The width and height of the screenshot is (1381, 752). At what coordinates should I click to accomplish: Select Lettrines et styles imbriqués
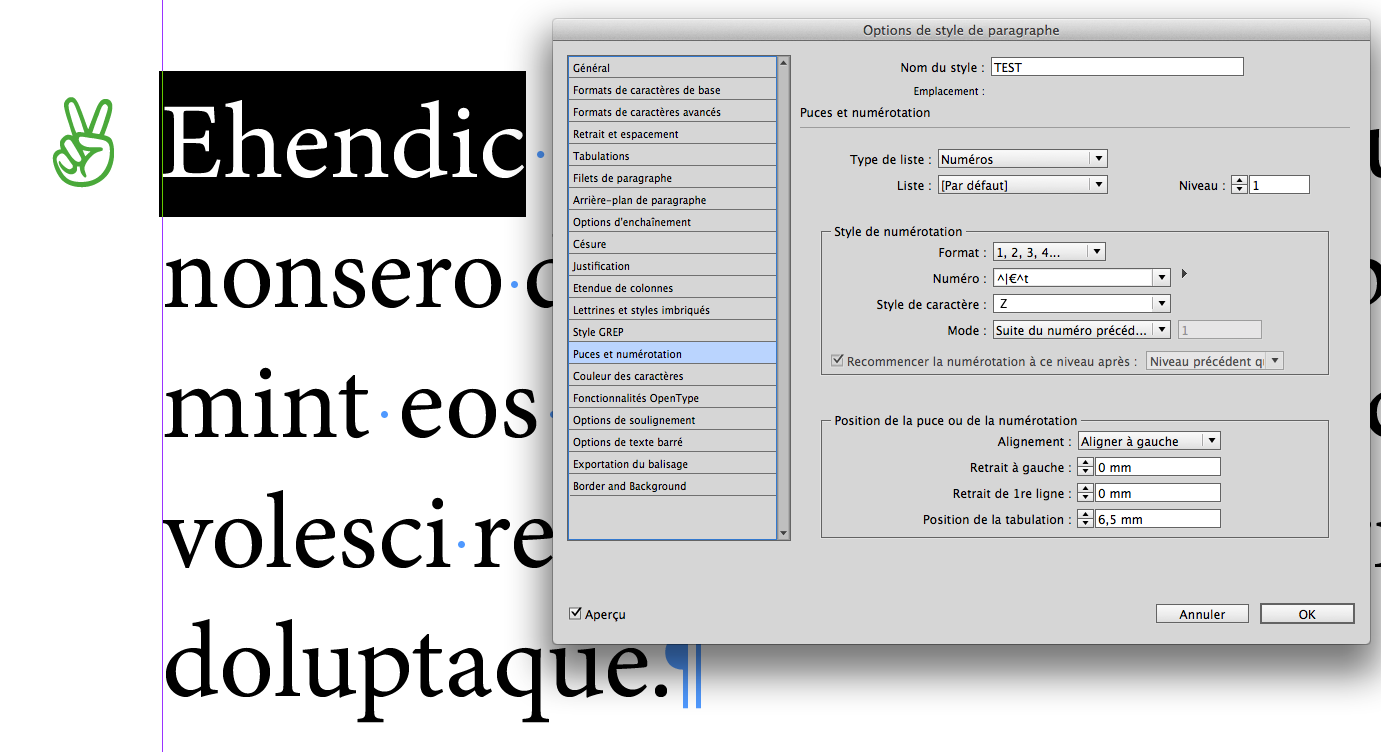(x=672, y=310)
